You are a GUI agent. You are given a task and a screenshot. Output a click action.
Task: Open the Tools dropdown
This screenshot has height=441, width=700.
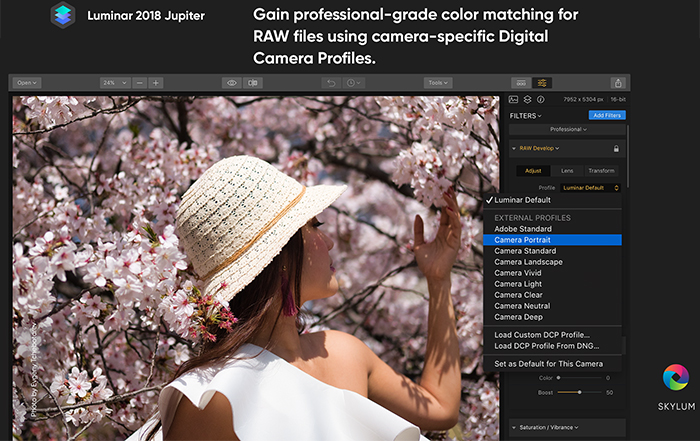438,83
